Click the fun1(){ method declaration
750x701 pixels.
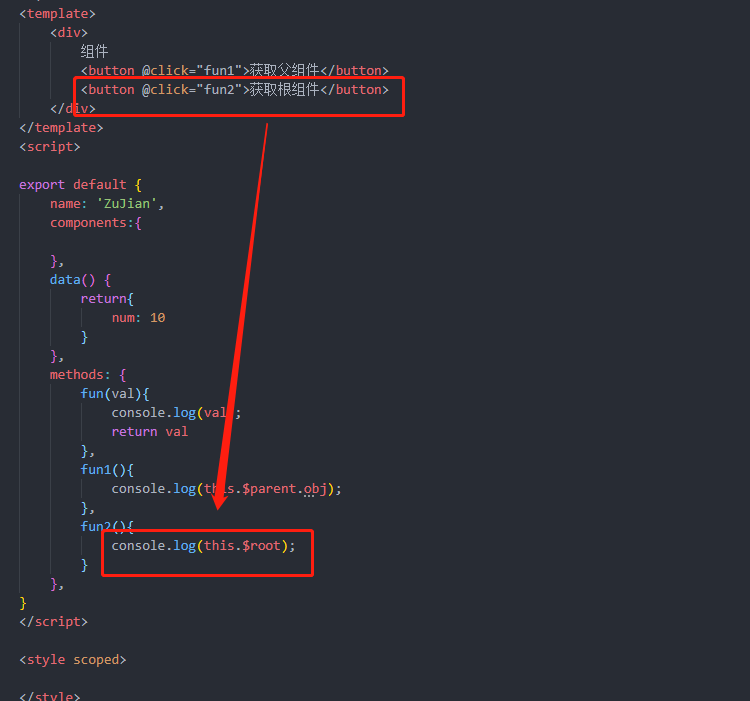coord(107,470)
